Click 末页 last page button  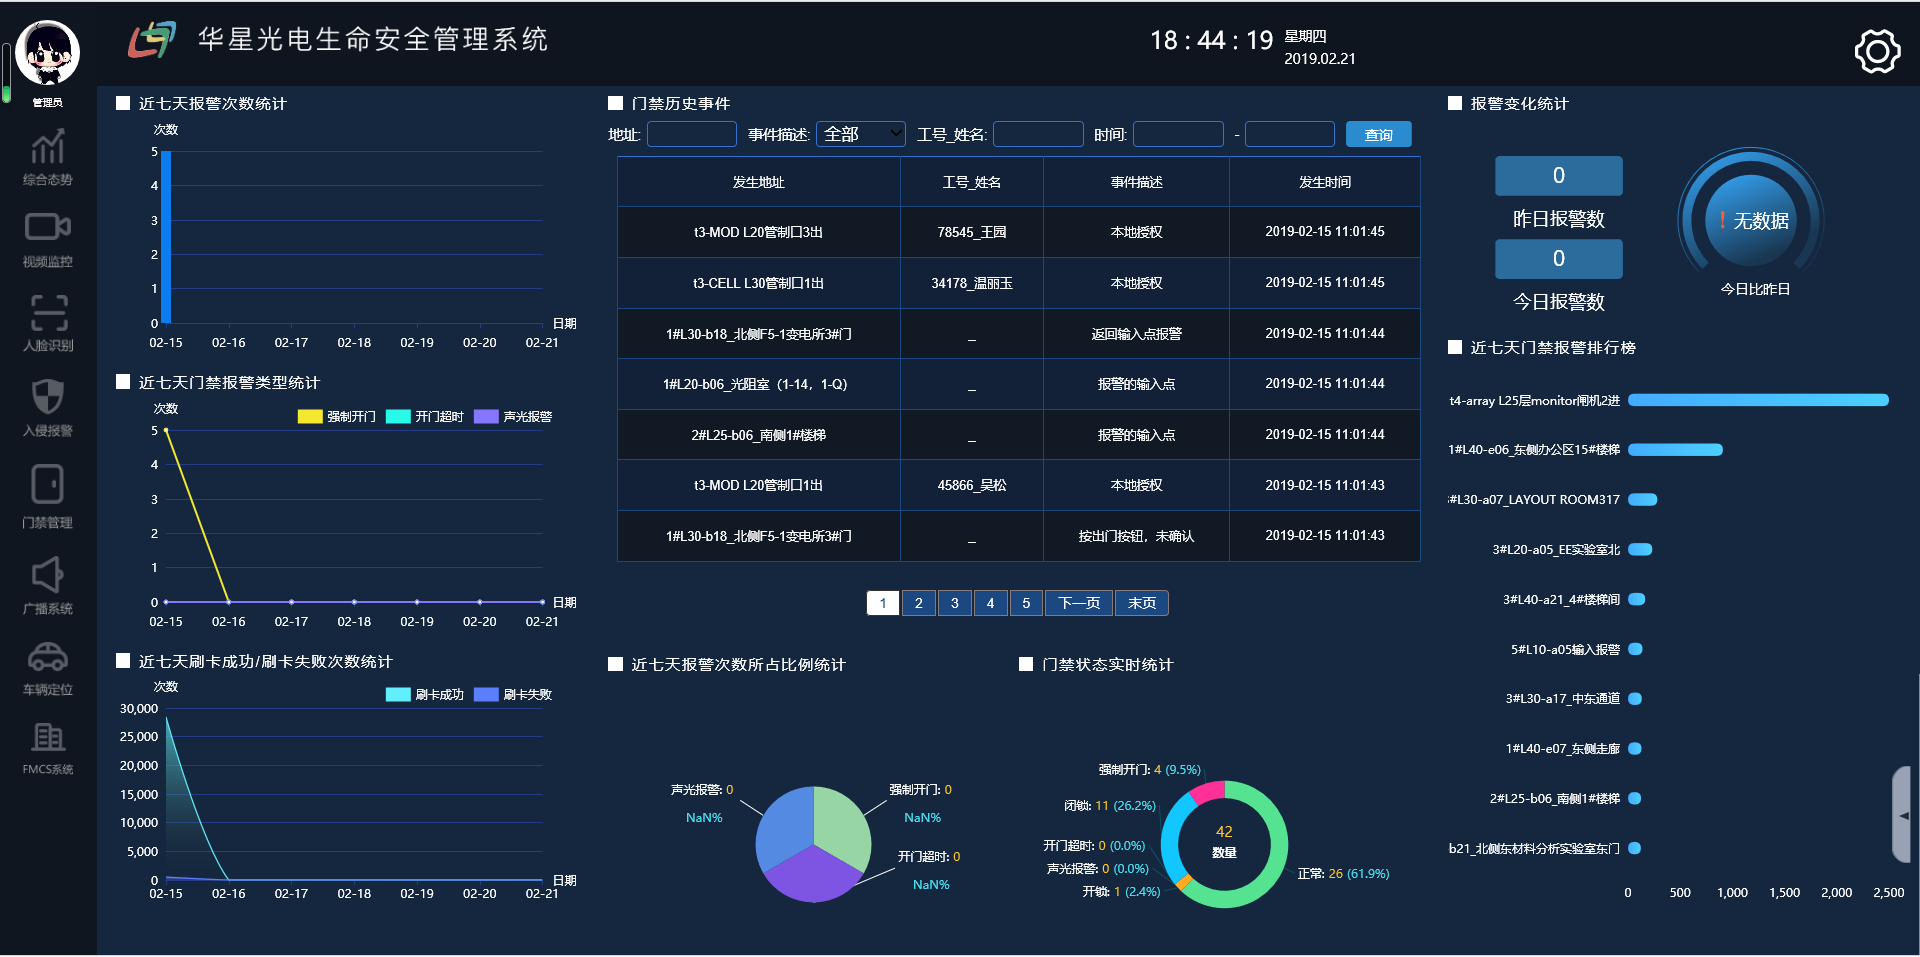[1142, 603]
